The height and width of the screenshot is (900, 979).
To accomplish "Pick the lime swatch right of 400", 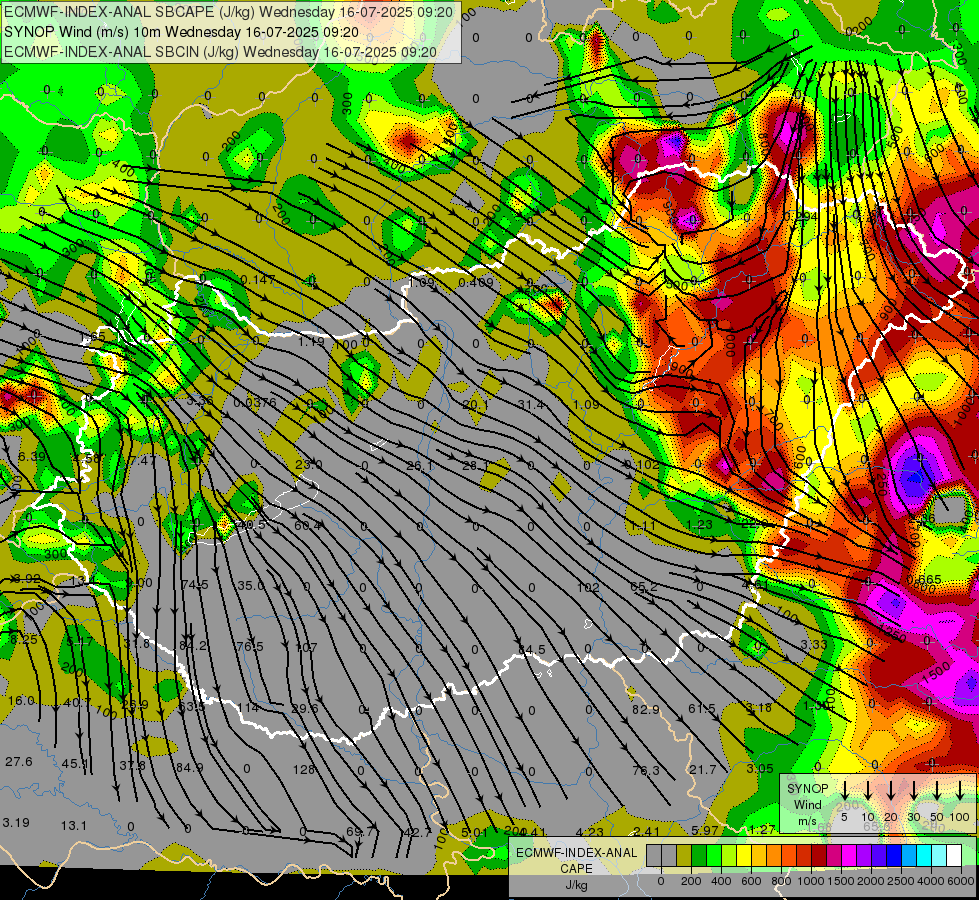I will point(729,855).
